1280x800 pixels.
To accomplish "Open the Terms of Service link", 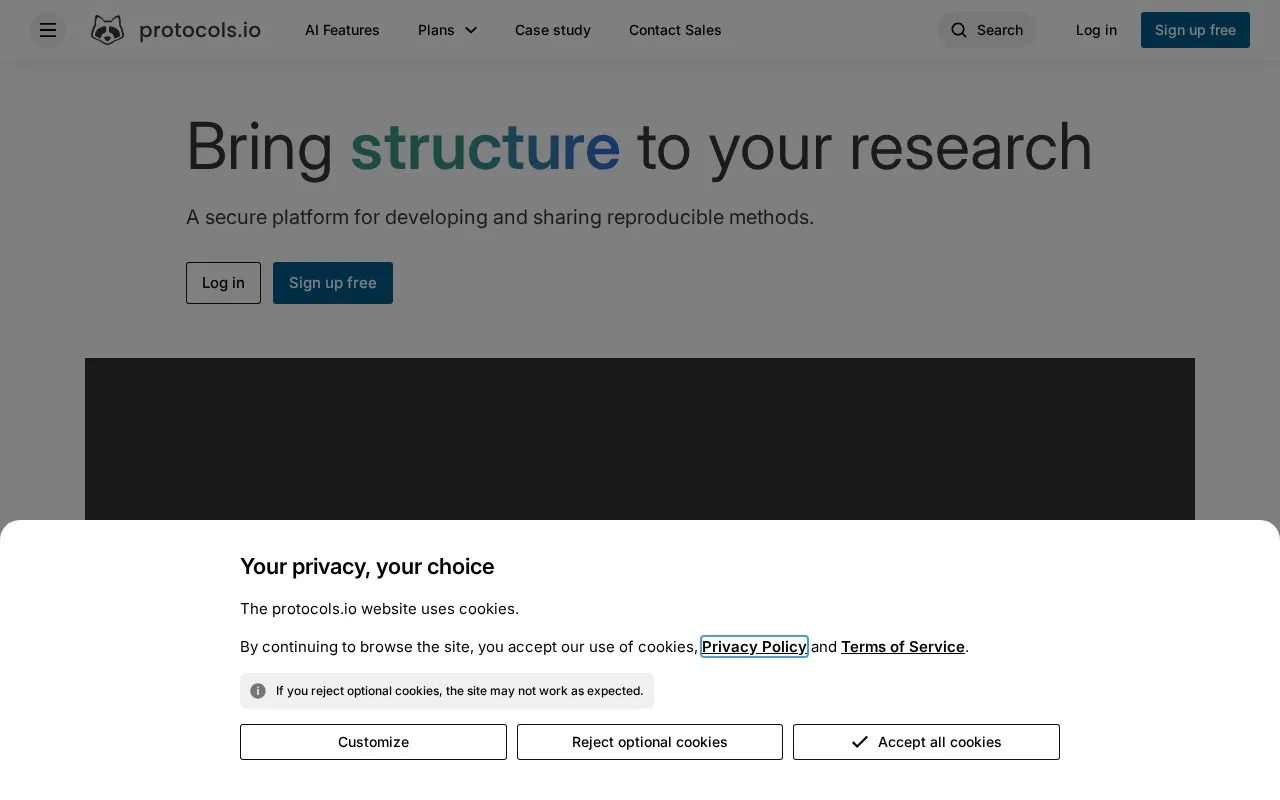I will pyautogui.click(x=903, y=647).
